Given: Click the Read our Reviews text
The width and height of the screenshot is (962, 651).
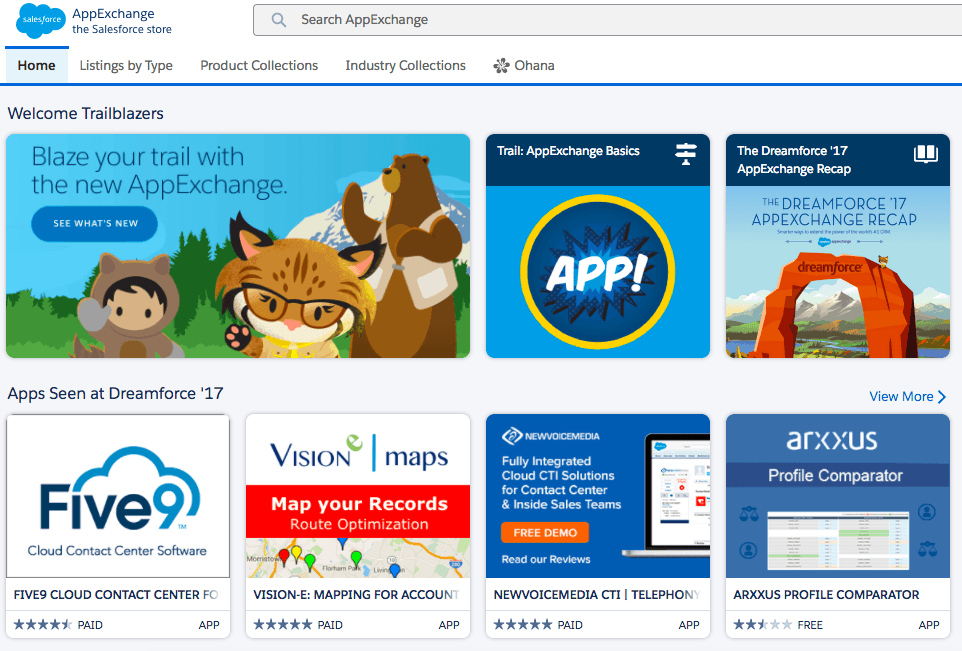Looking at the screenshot, I should 546,560.
